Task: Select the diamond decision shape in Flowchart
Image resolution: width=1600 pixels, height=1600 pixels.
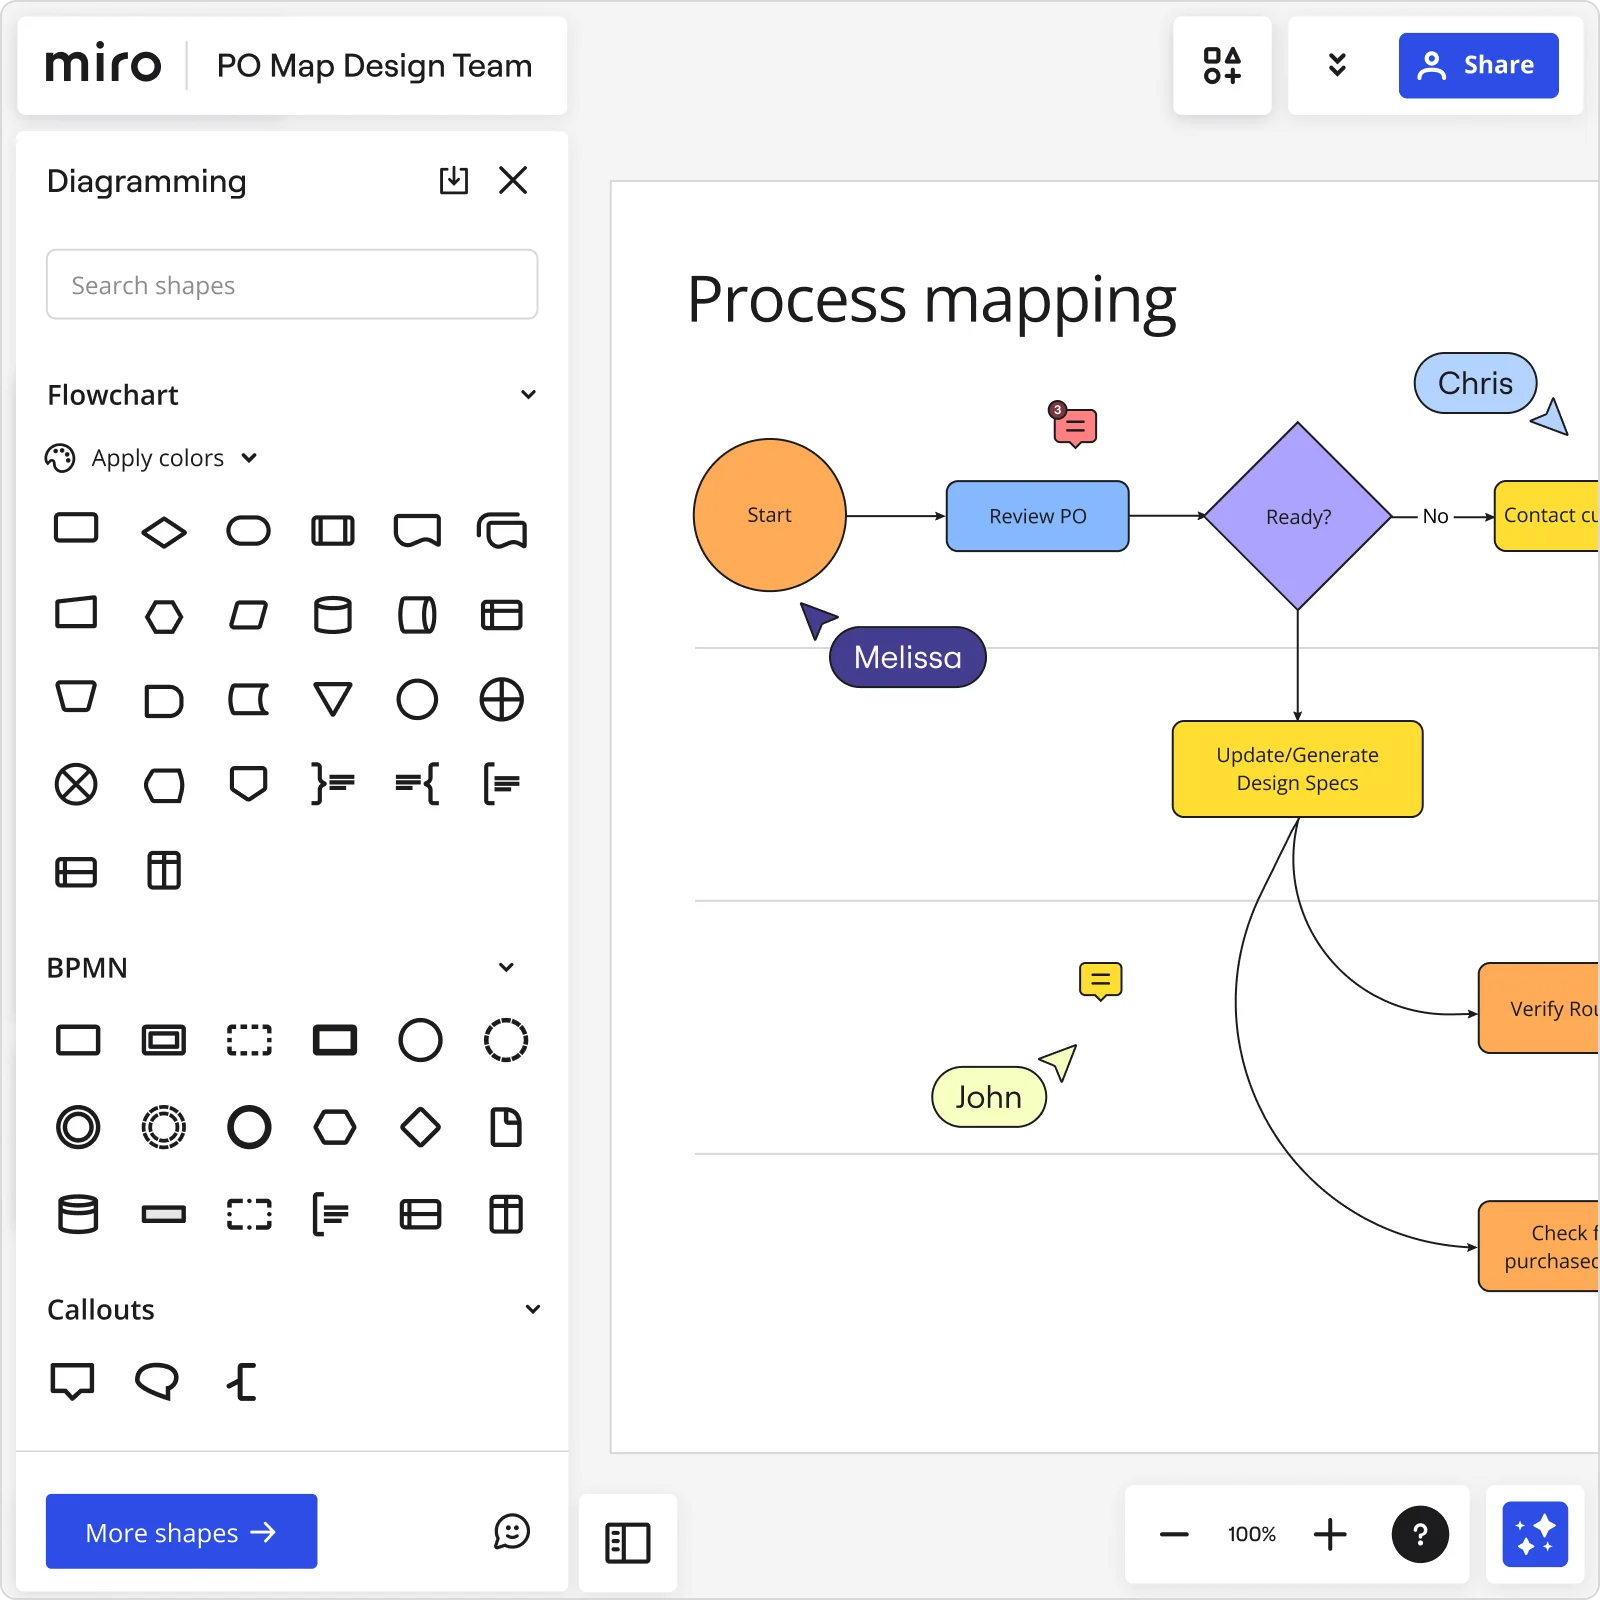Action: click(164, 531)
